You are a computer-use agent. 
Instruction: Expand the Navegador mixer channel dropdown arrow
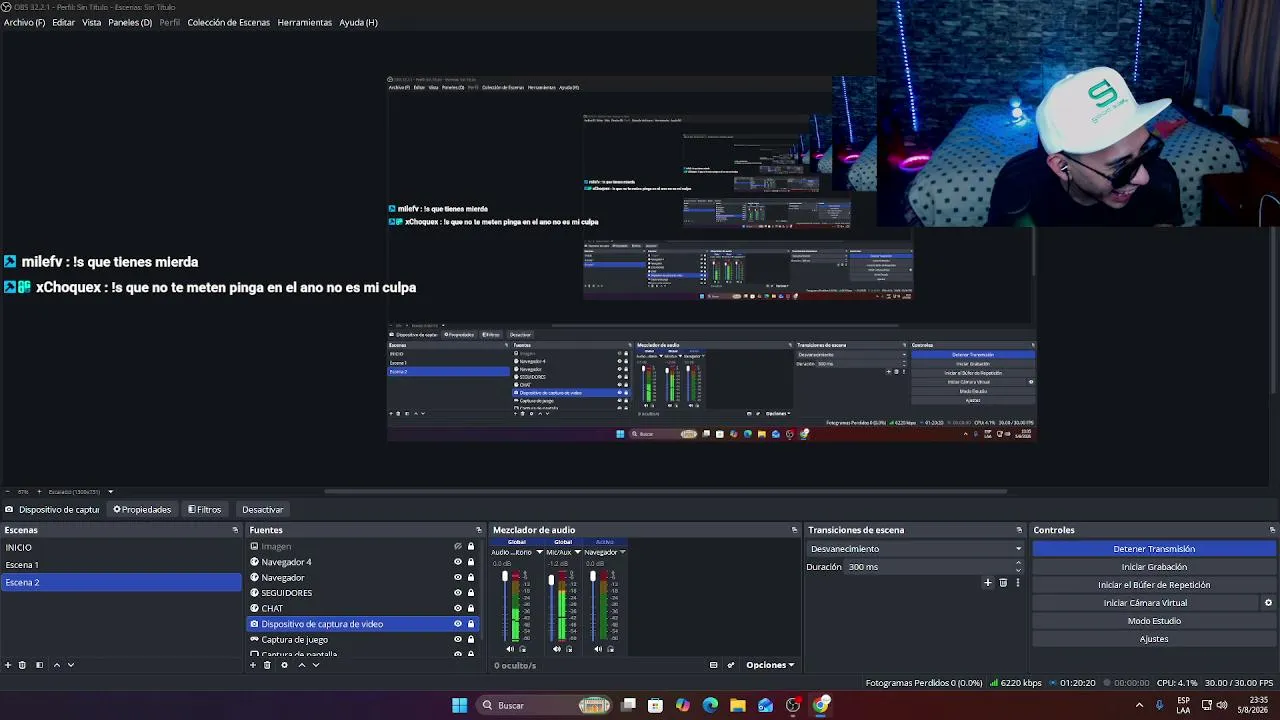[x=622, y=552]
